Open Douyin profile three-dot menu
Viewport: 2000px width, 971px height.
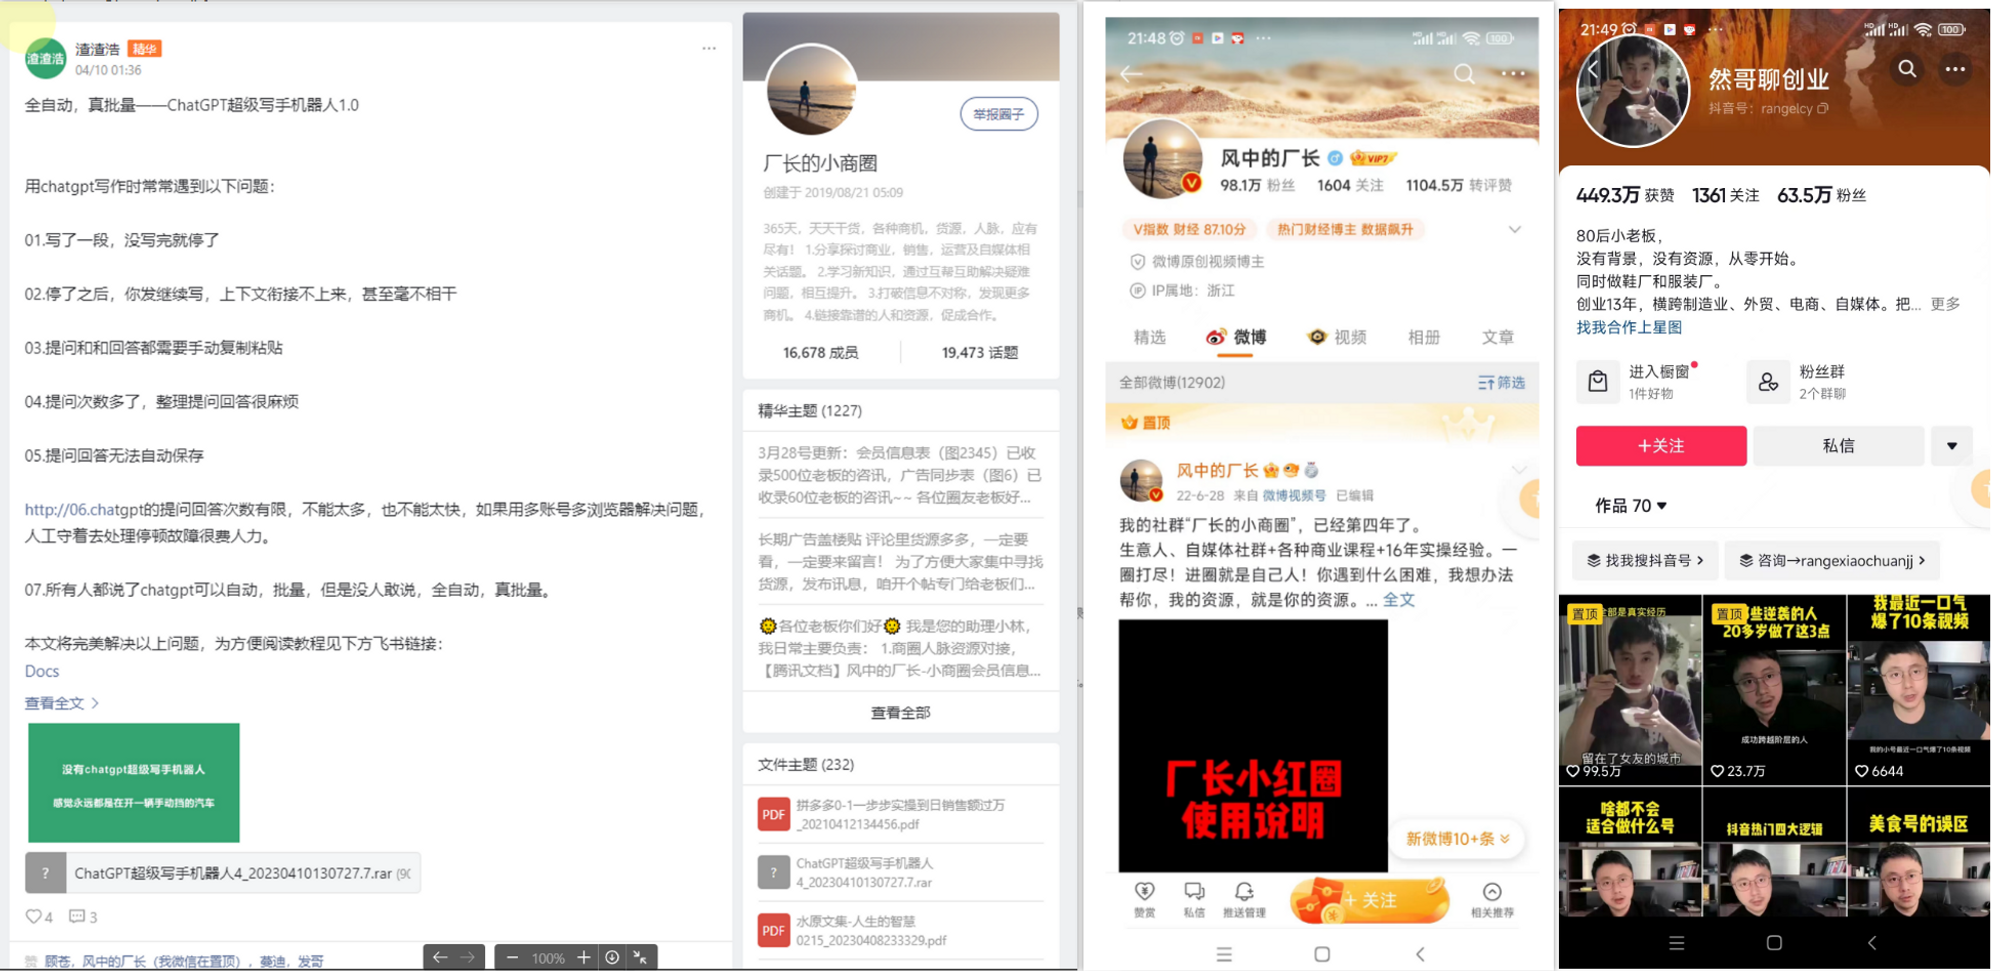pyautogui.click(x=1955, y=69)
